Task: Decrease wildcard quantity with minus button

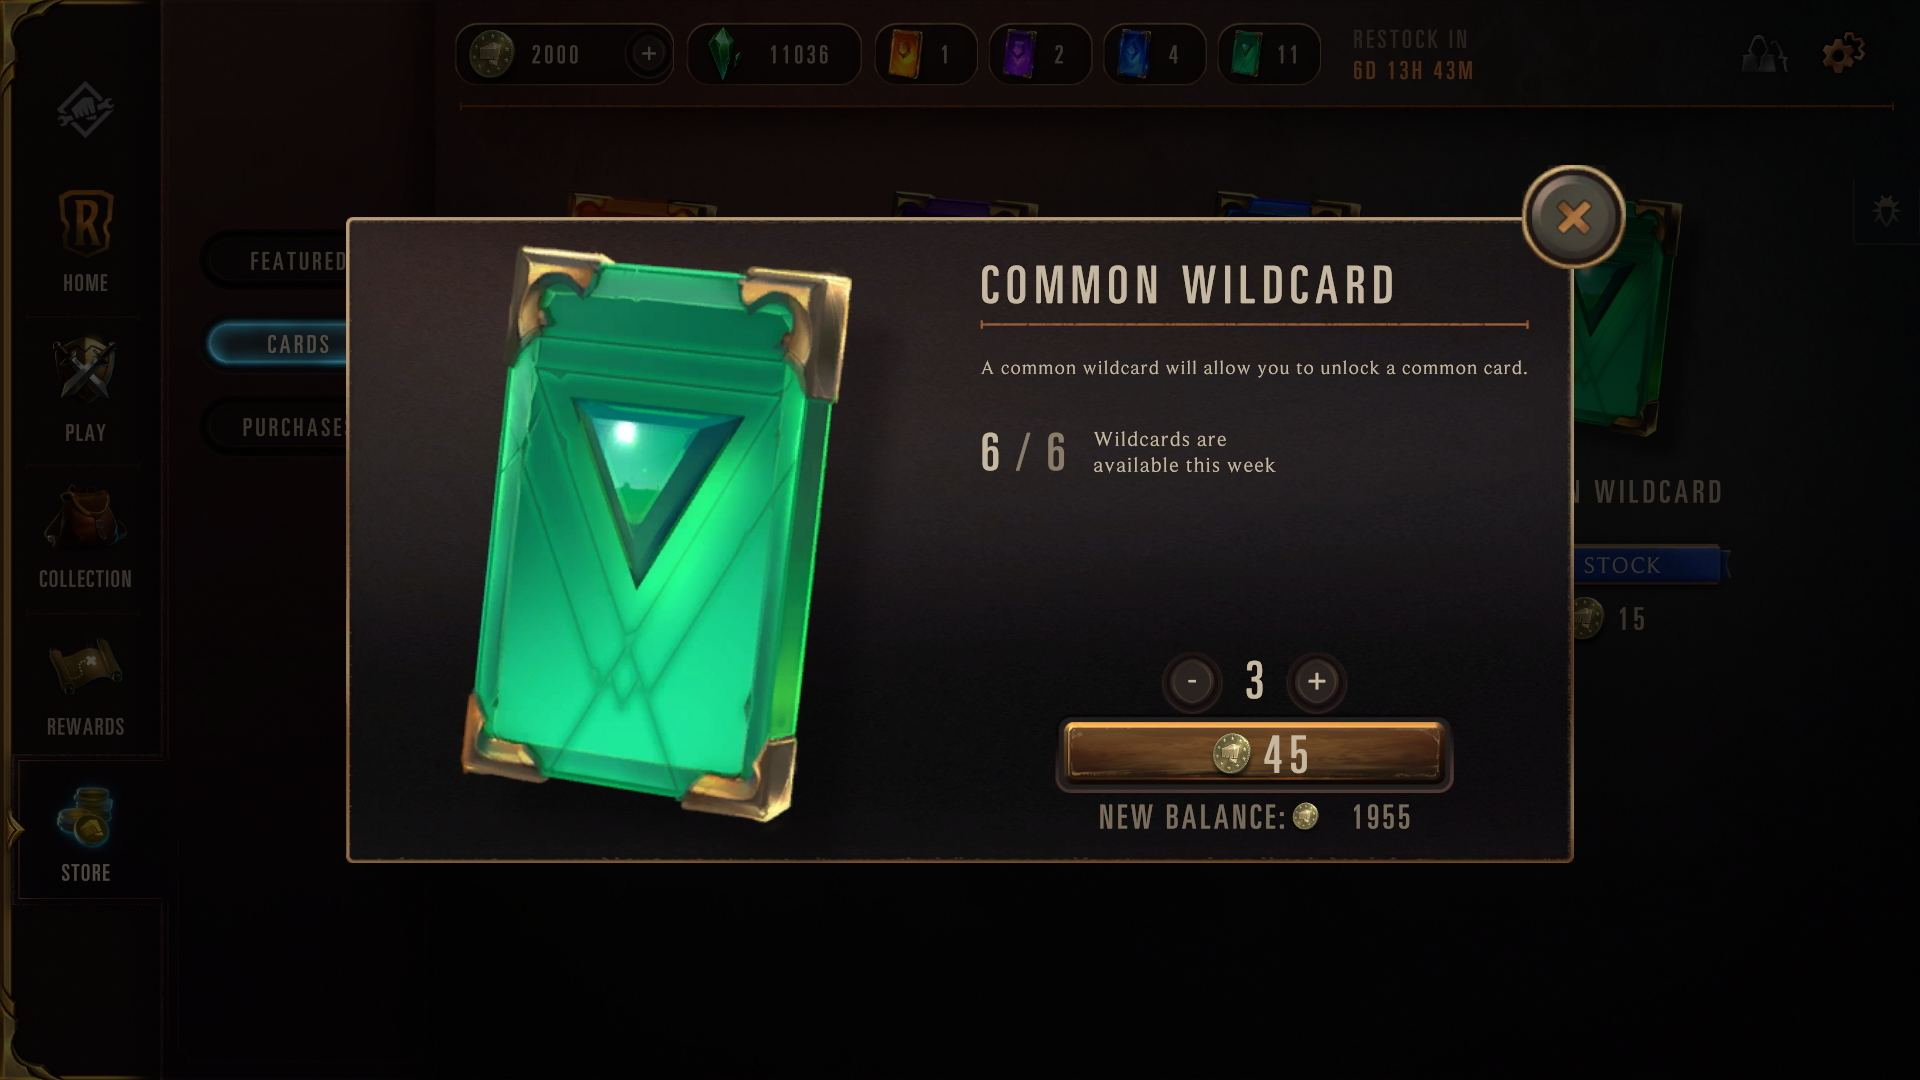Action: click(x=1192, y=681)
